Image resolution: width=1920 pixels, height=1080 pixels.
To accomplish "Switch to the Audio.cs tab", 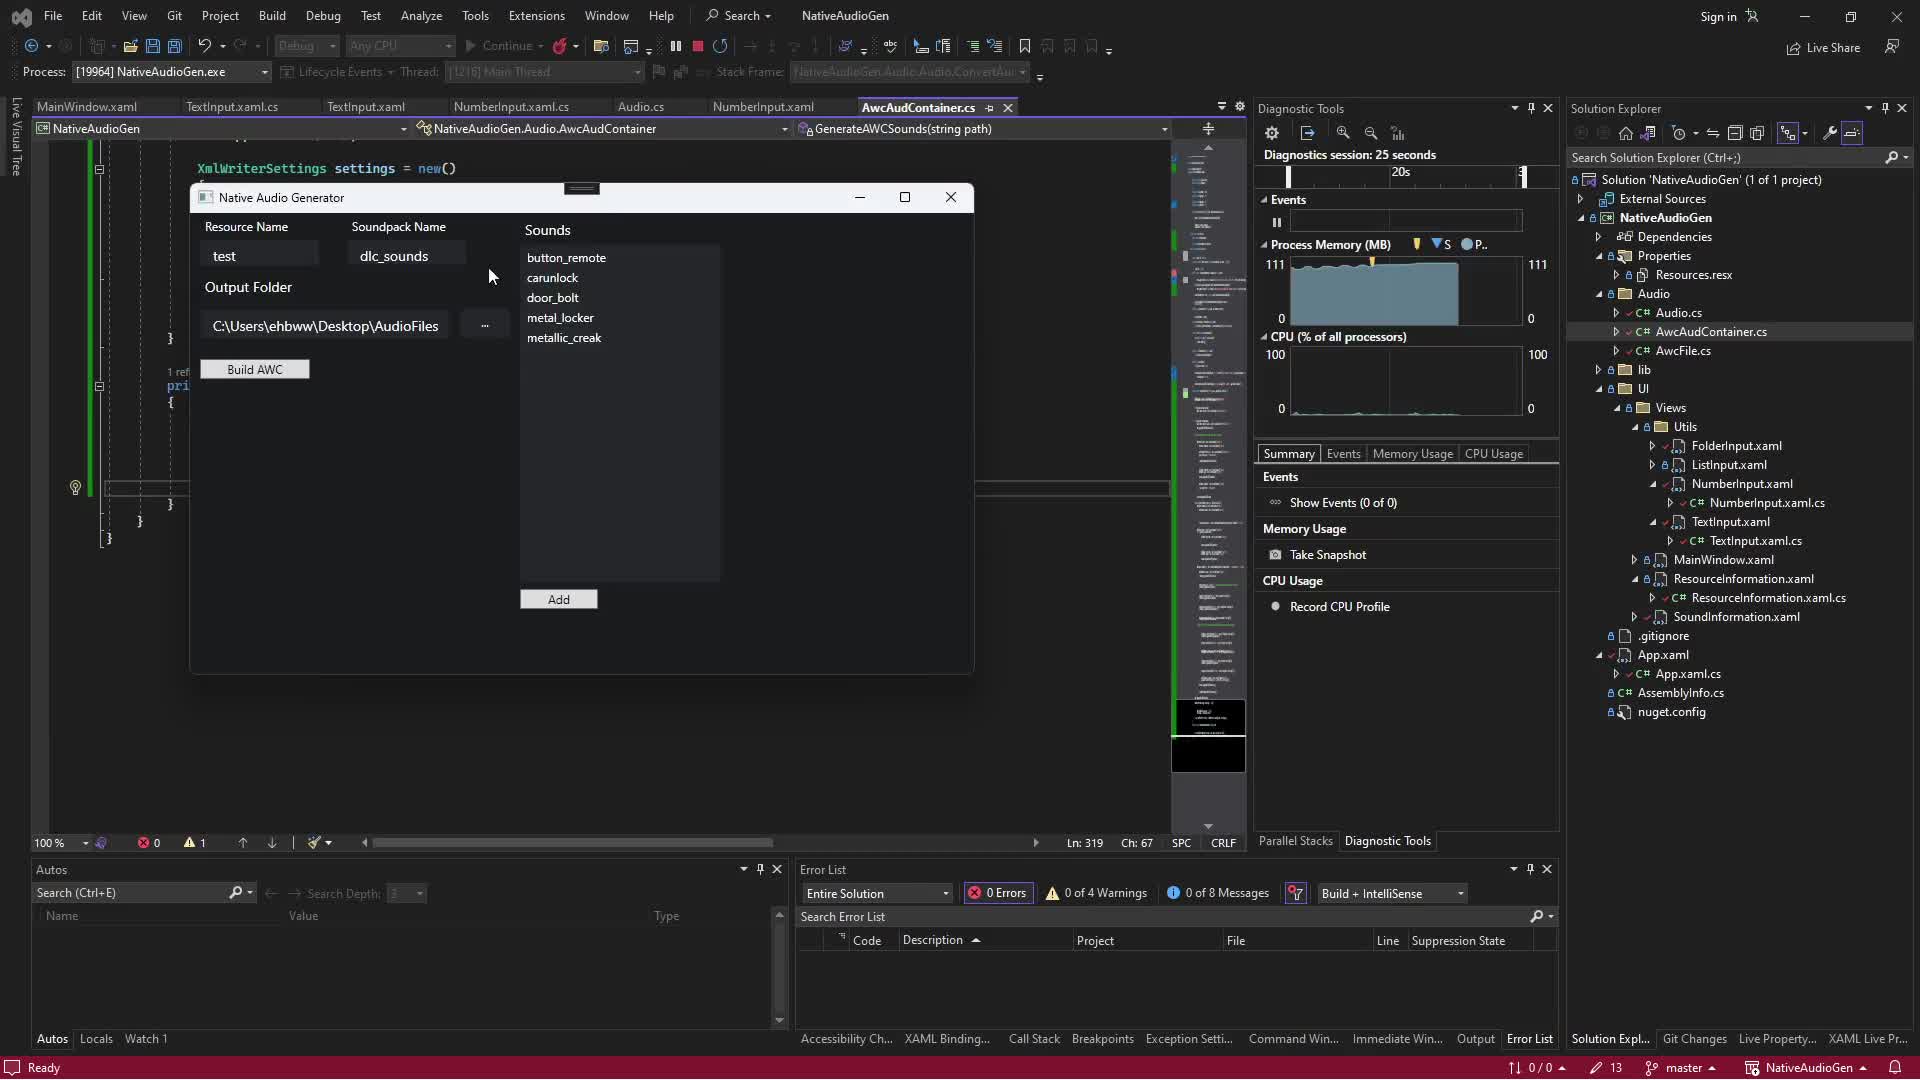I will [x=640, y=107].
